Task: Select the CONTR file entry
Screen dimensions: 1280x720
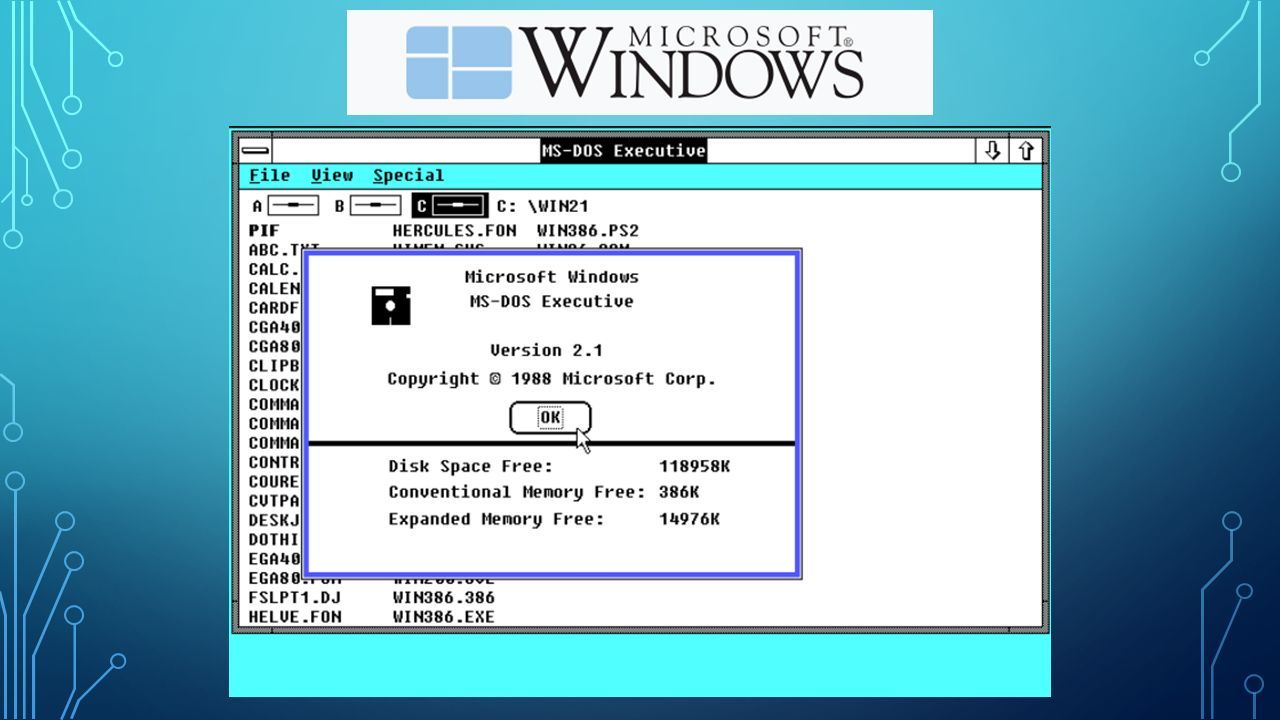Action: [x=274, y=463]
